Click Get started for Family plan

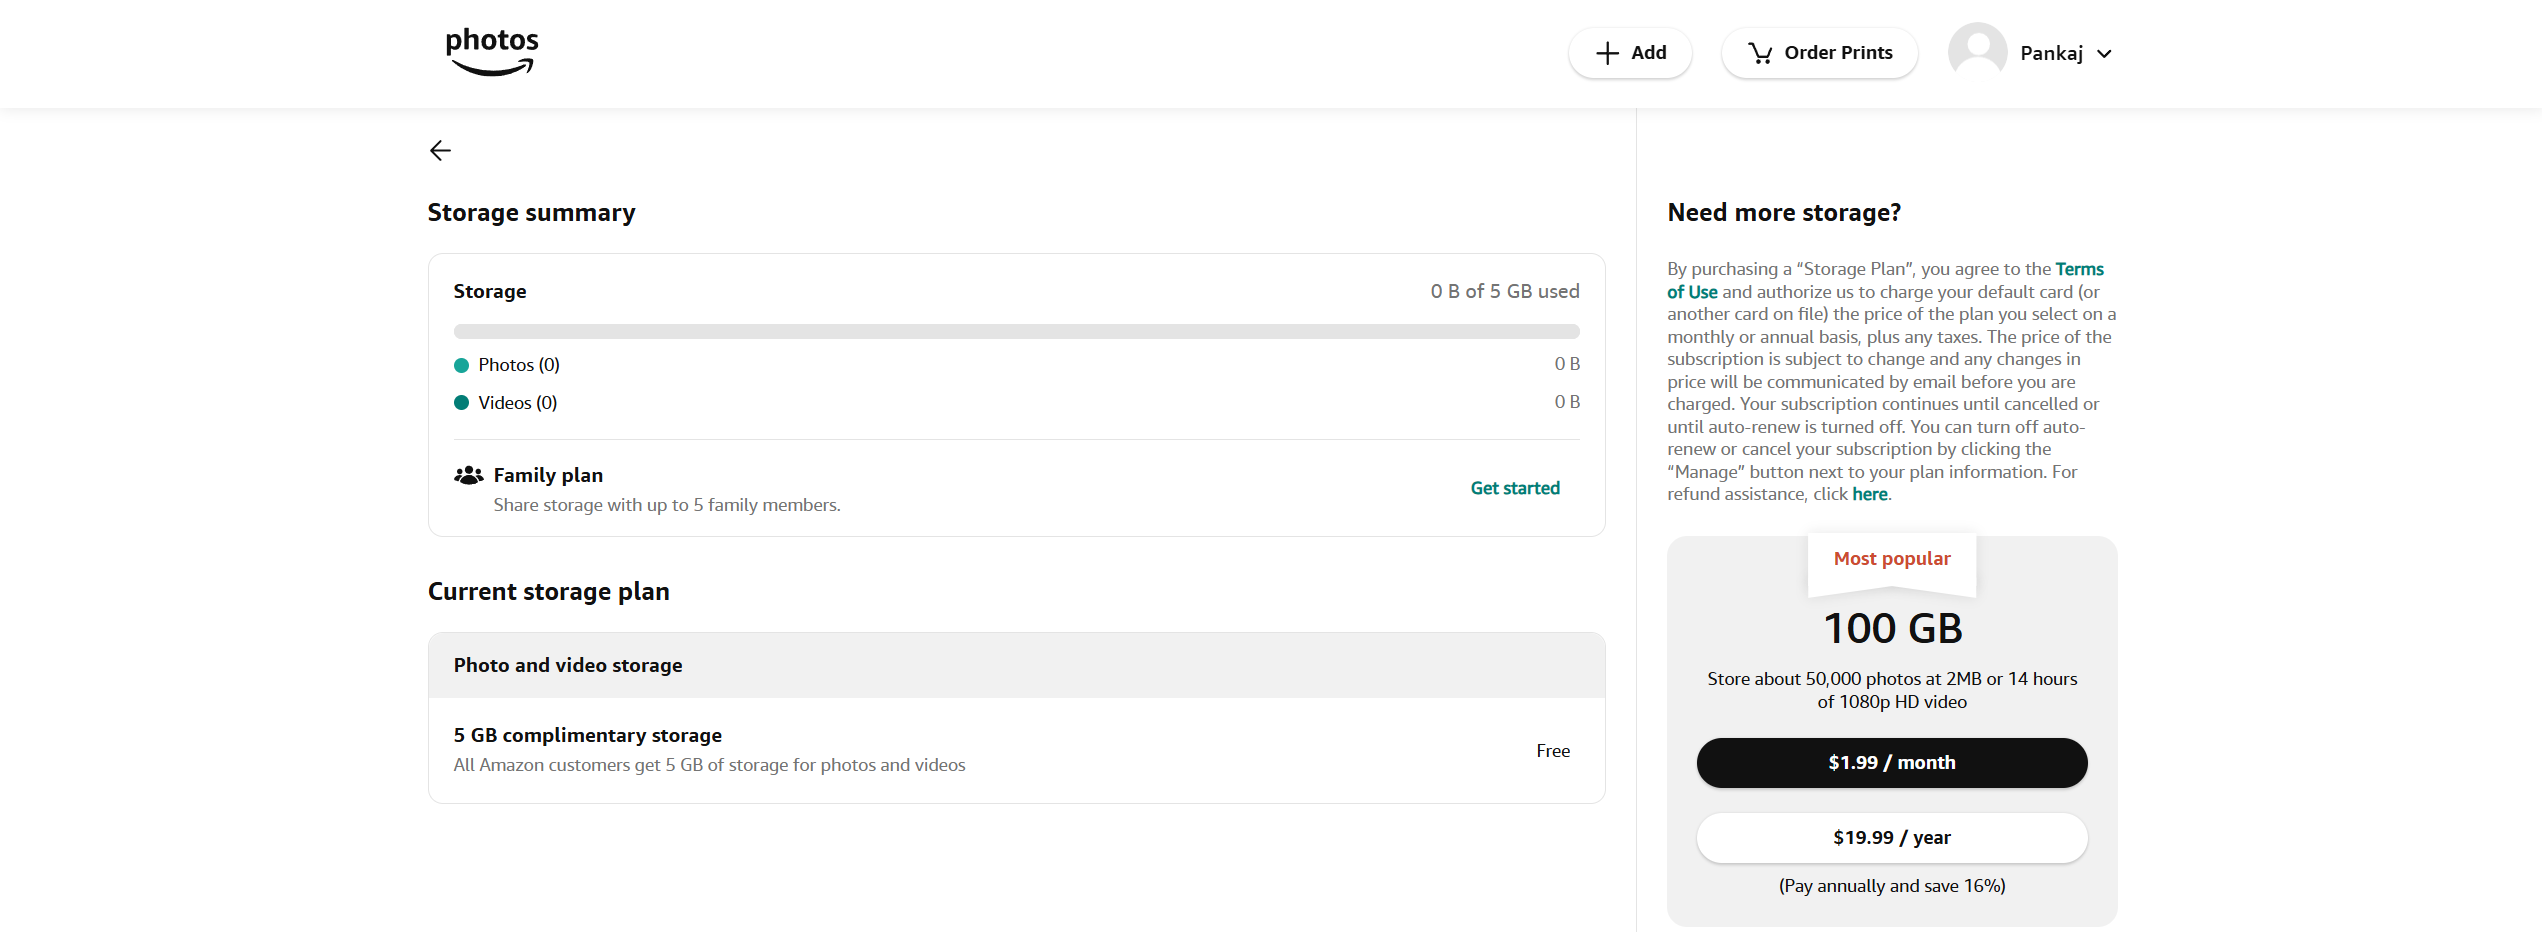(1514, 488)
